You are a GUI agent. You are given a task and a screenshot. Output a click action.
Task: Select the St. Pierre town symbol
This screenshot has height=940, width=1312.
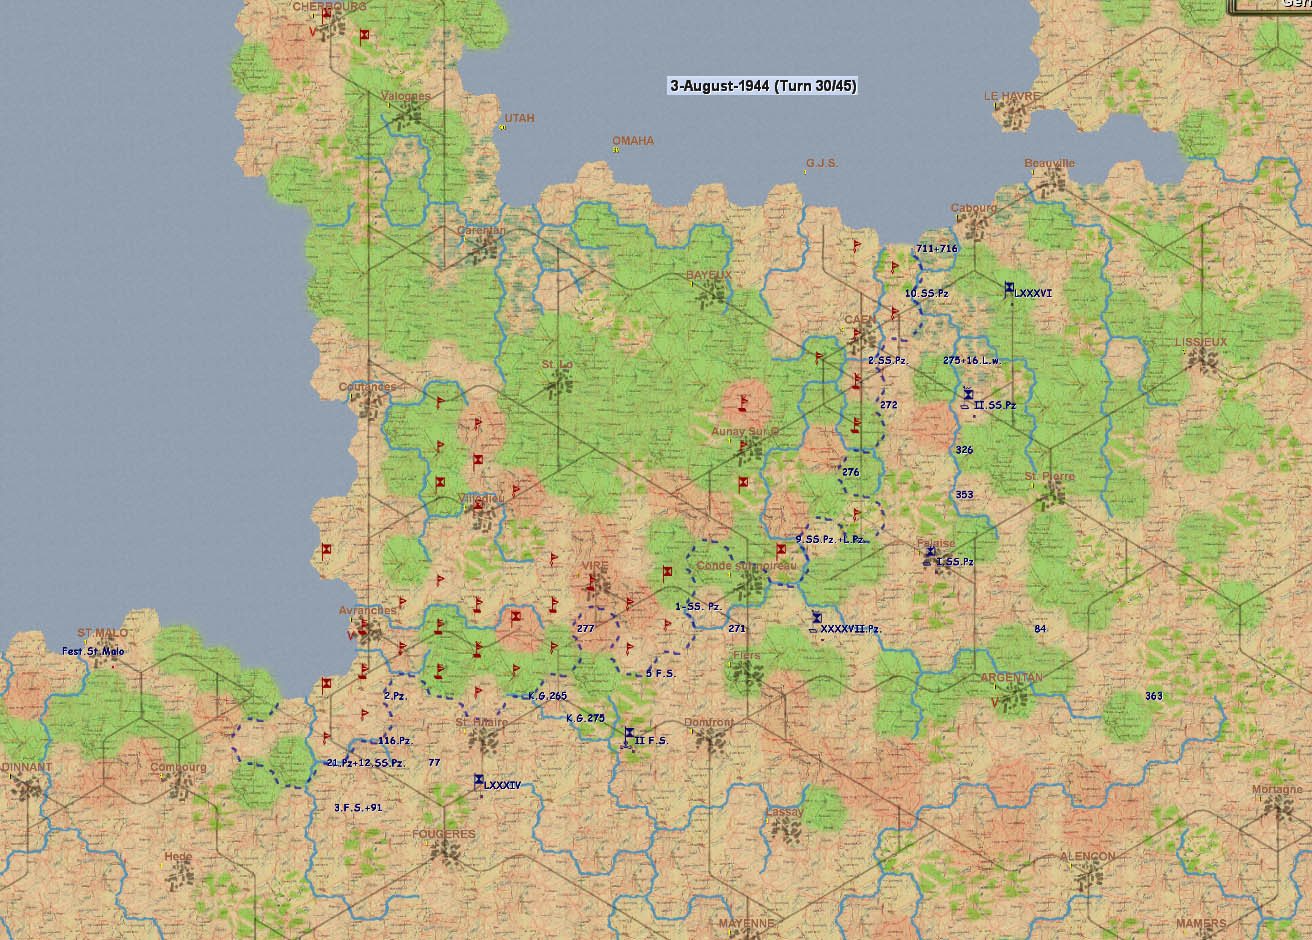pos(1050,494)
